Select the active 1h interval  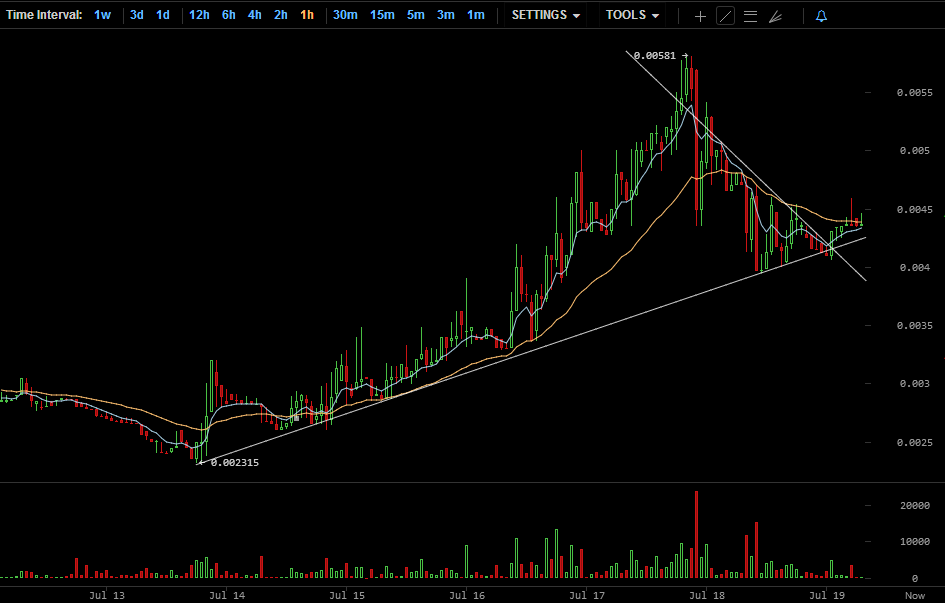click(x=307, y=15)
